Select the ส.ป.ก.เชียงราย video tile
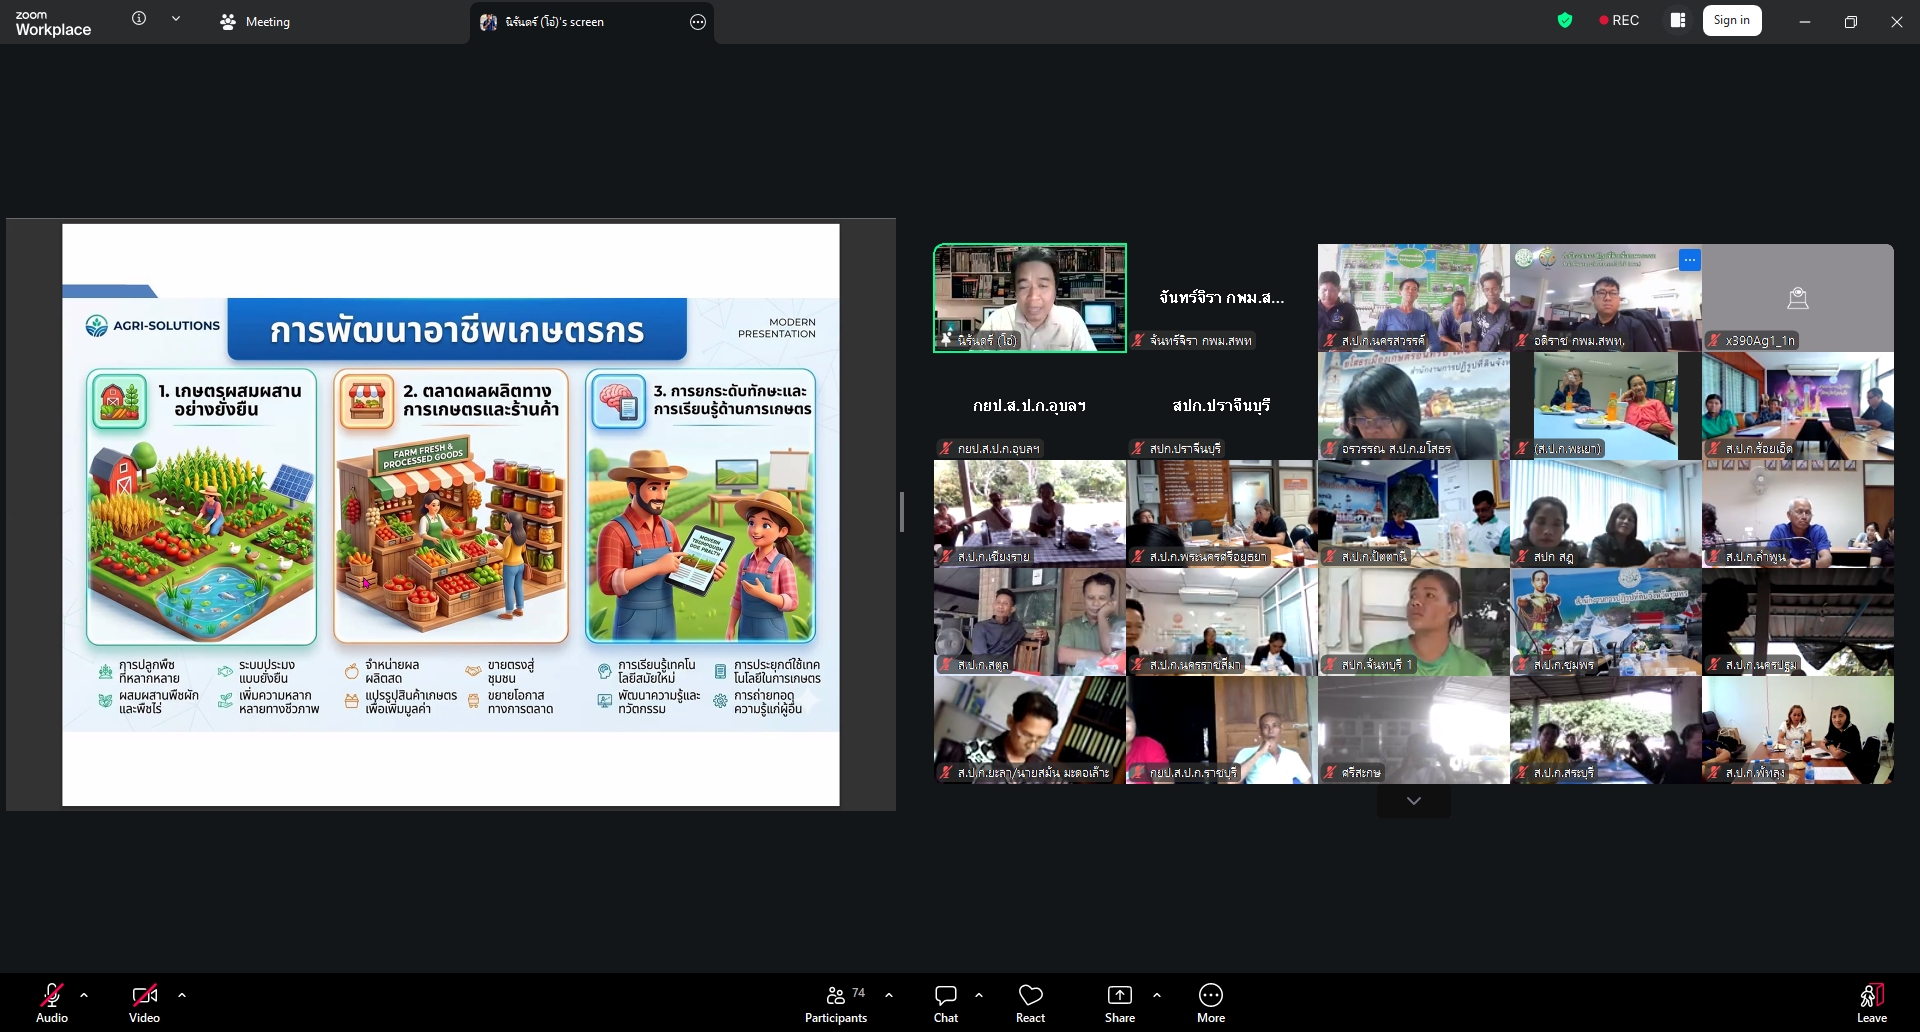 tap(1030, 514)
